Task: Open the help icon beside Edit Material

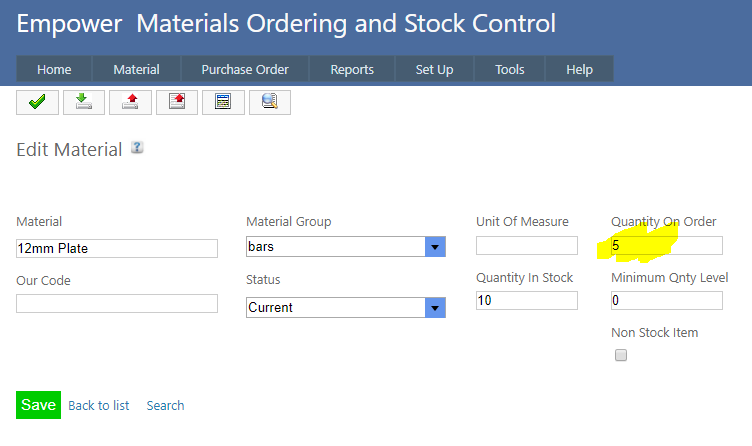Action: click(x=137, y=148)
